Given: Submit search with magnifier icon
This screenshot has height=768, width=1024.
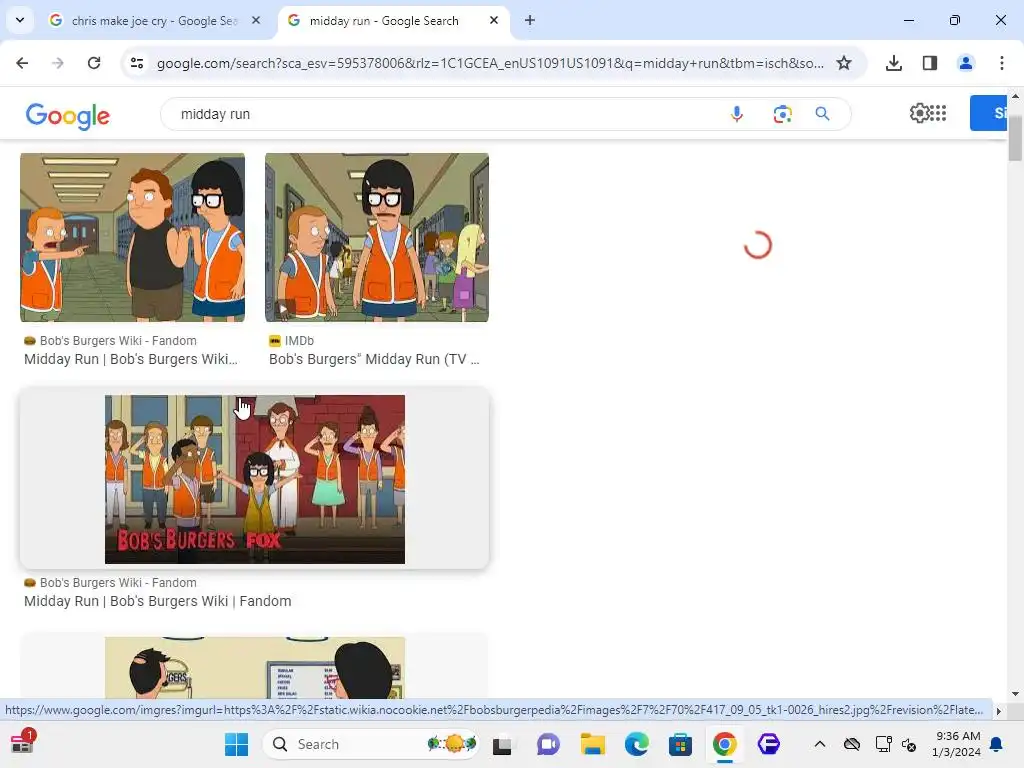Looking at the screenshot, I should [822, 114].
